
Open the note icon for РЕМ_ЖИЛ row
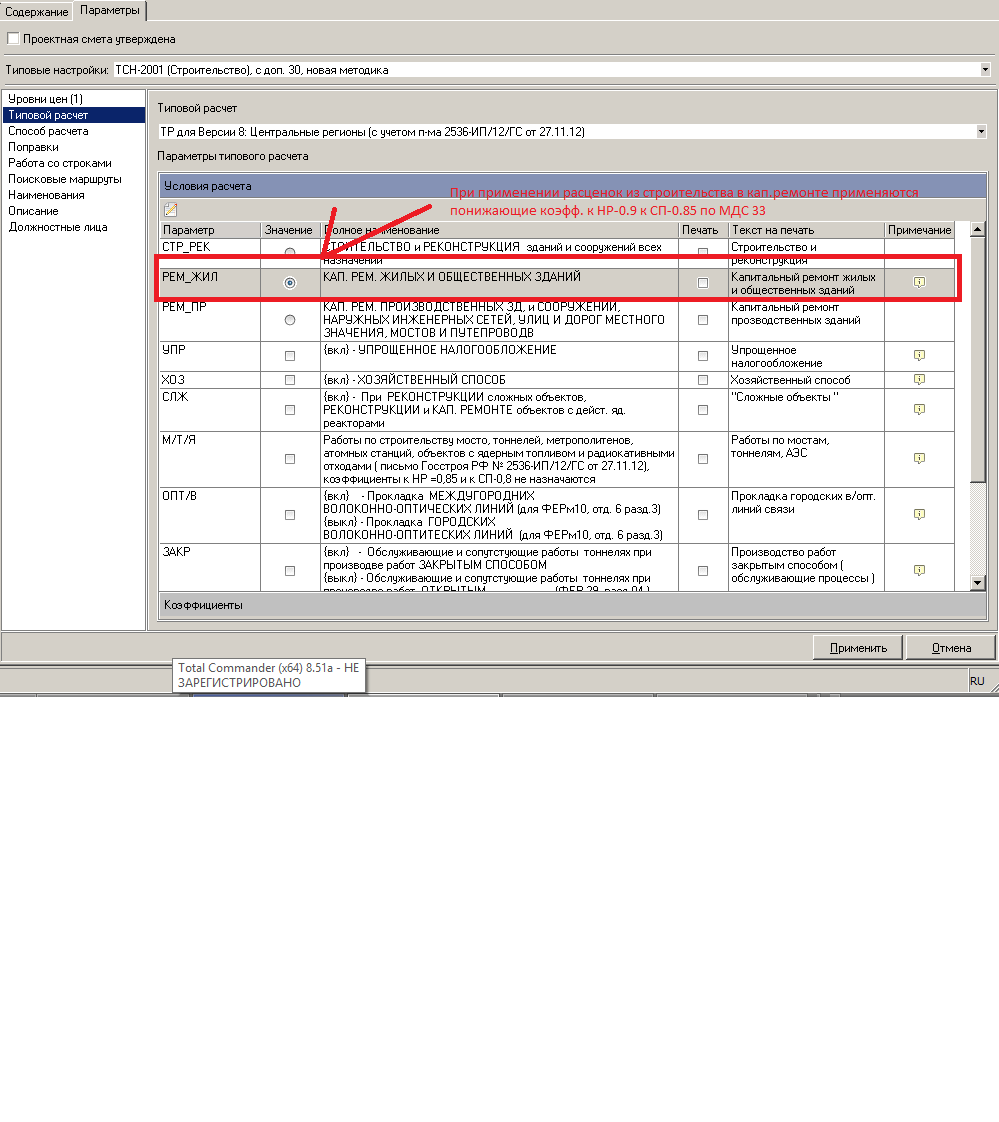click(919, 283)
